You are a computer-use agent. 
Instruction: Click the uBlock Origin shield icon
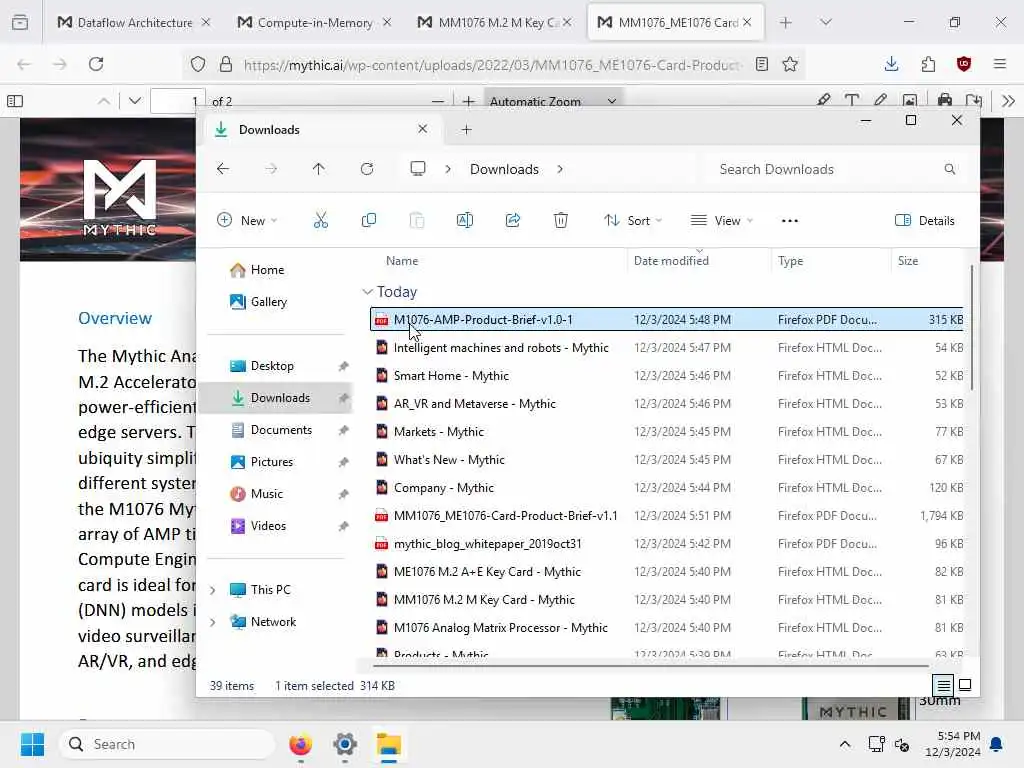coord(964,64)
